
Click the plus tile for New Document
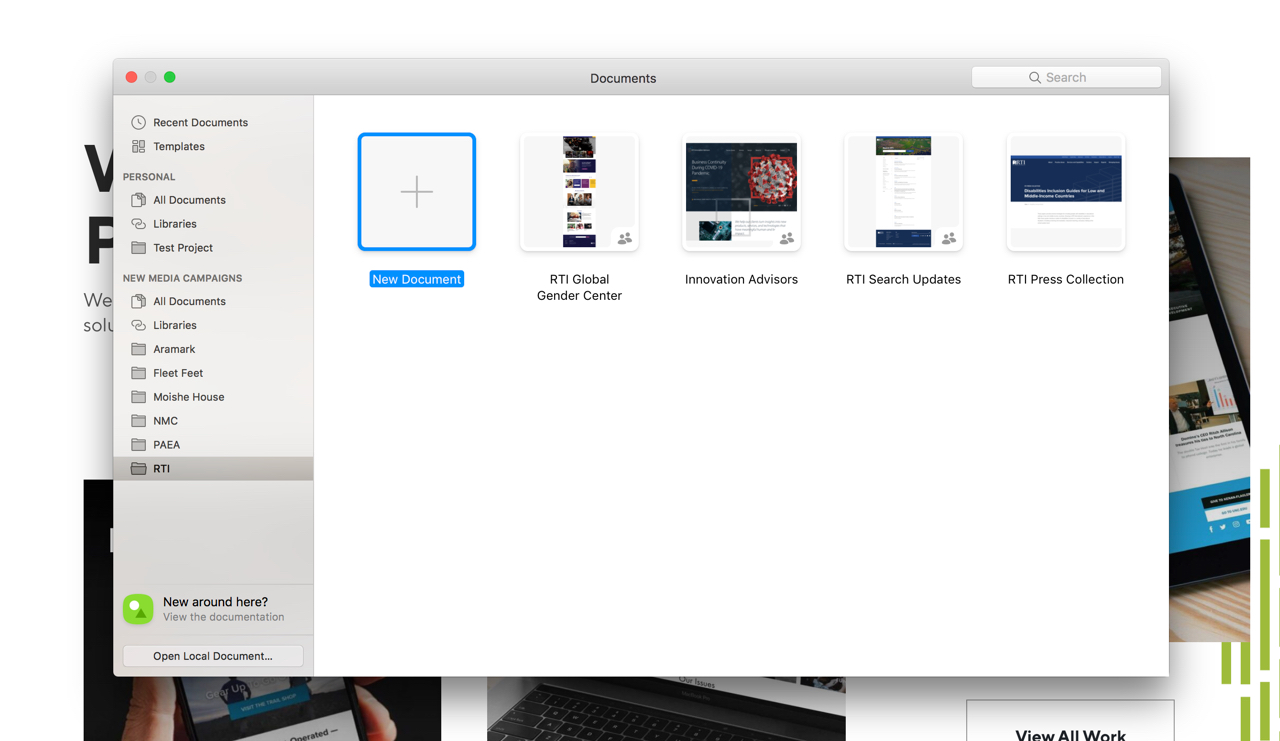tap(417, 192)
